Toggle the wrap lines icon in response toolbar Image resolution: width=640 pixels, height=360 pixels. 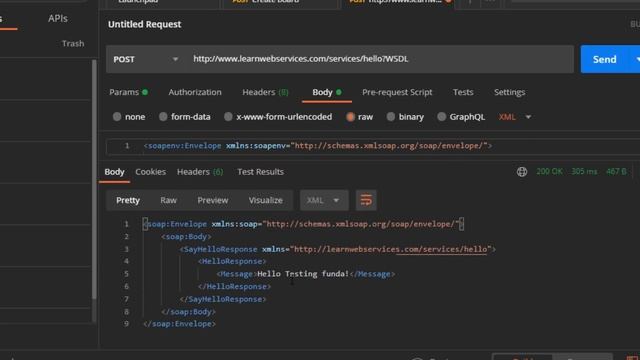pyautogui.click(x=366, y=200)
